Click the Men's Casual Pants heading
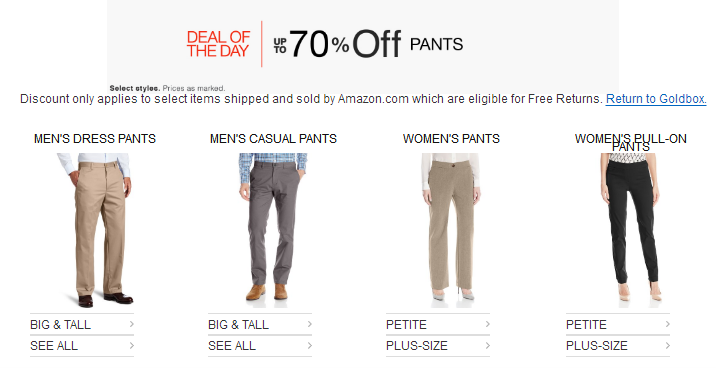Viewport: 716px width, 368px height. click(x=273, y=139)
